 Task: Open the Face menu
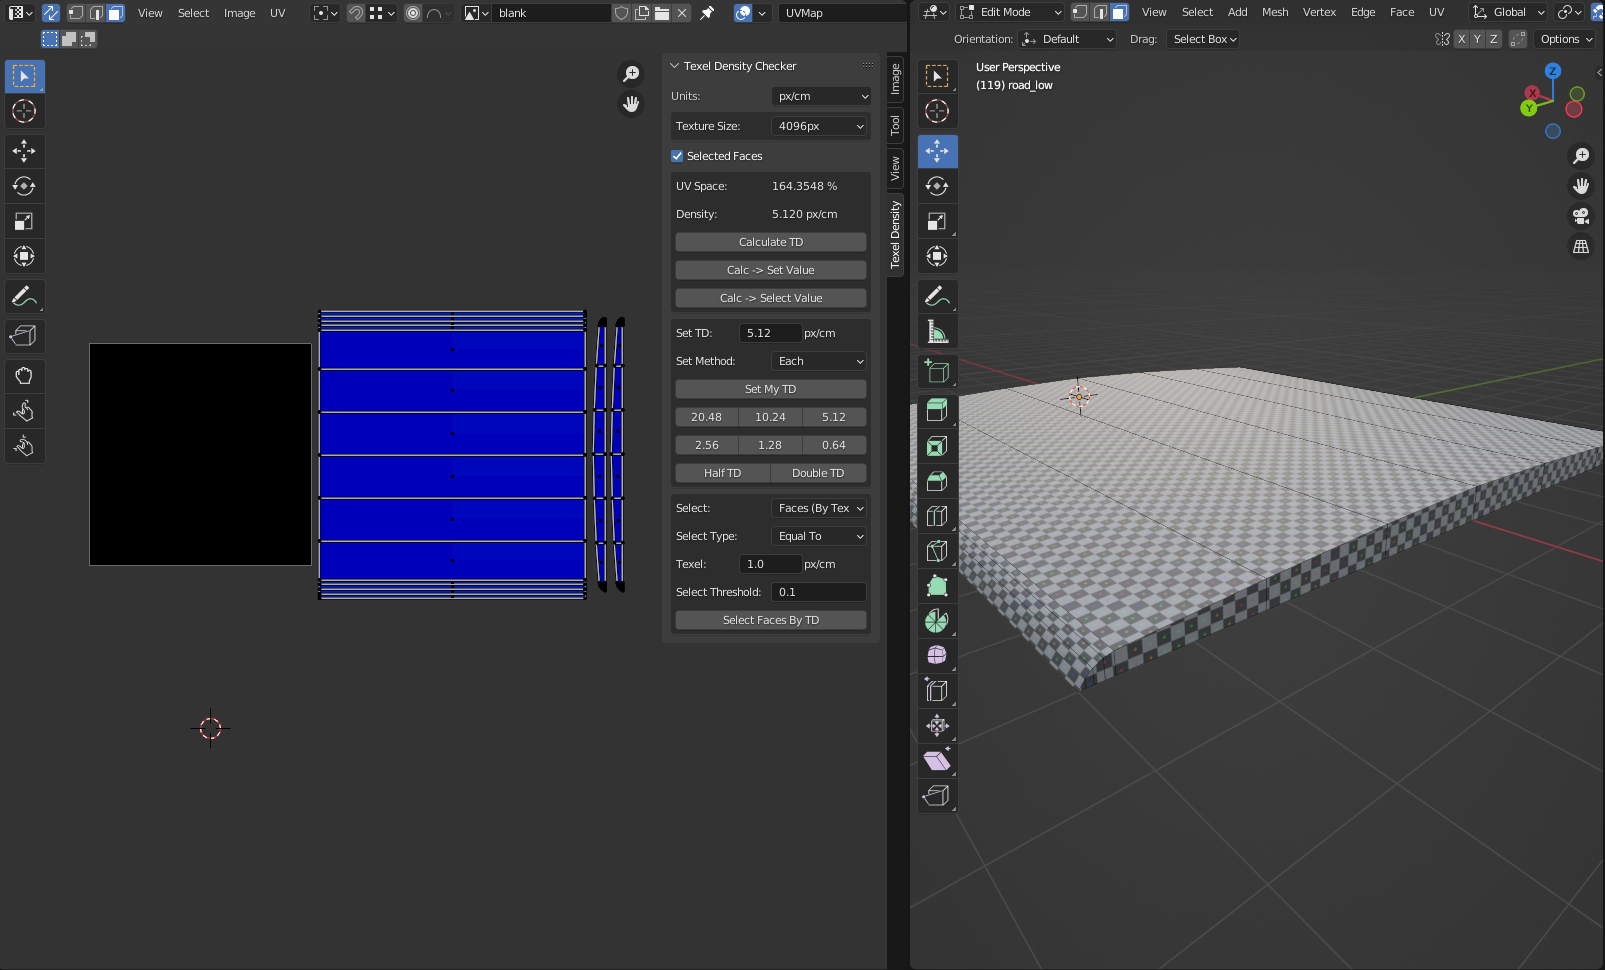point(1402,12)
